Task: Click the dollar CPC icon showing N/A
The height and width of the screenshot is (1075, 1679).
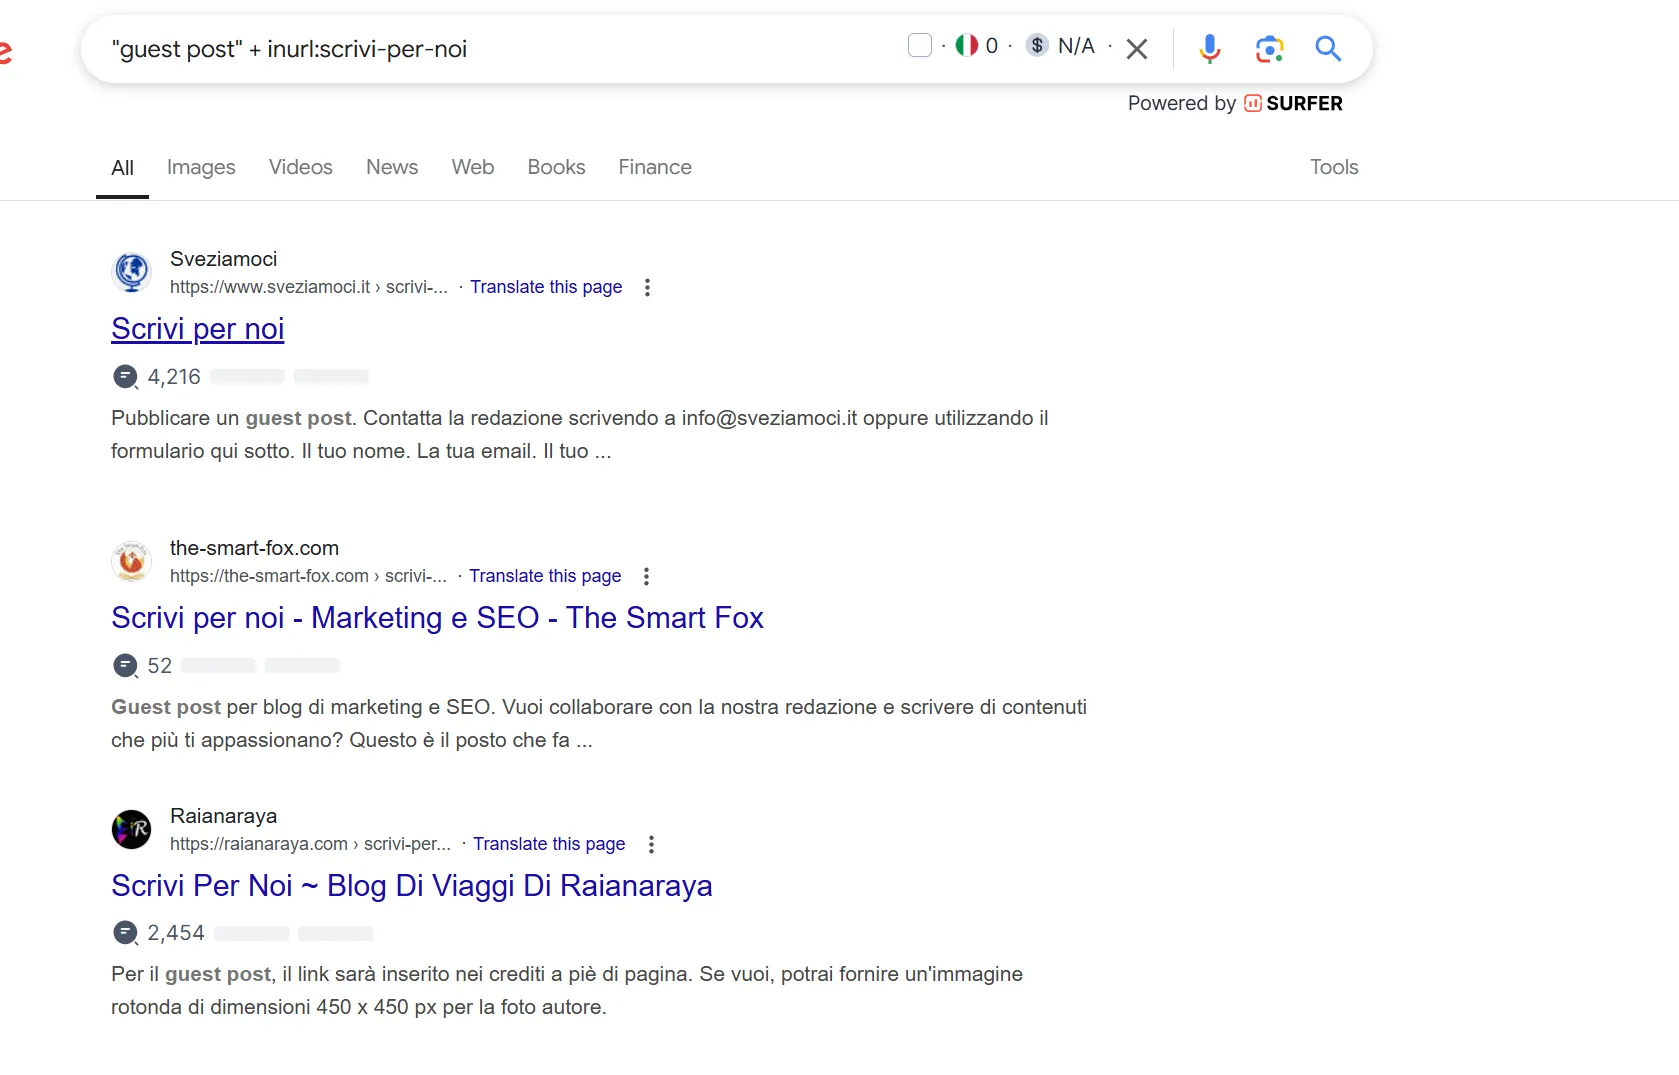Action: (x=1037, y=46)
